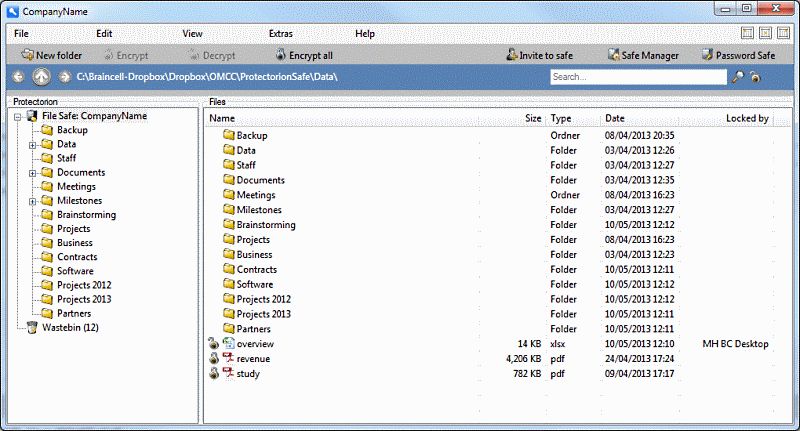
Task: Click the Brainstorming folder icon in tree
Action: point(47,214)
